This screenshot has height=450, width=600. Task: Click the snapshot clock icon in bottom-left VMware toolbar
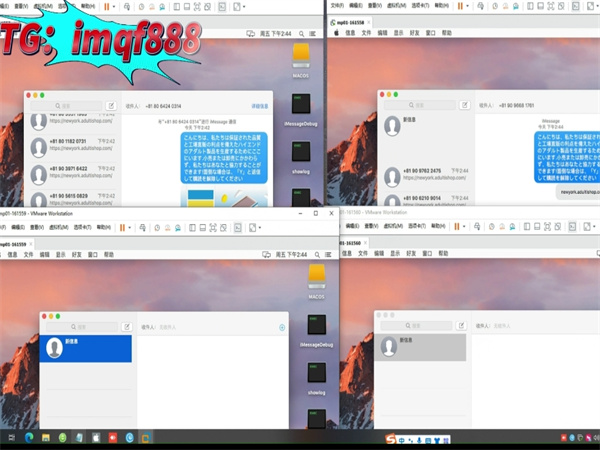tap(157, 227)
